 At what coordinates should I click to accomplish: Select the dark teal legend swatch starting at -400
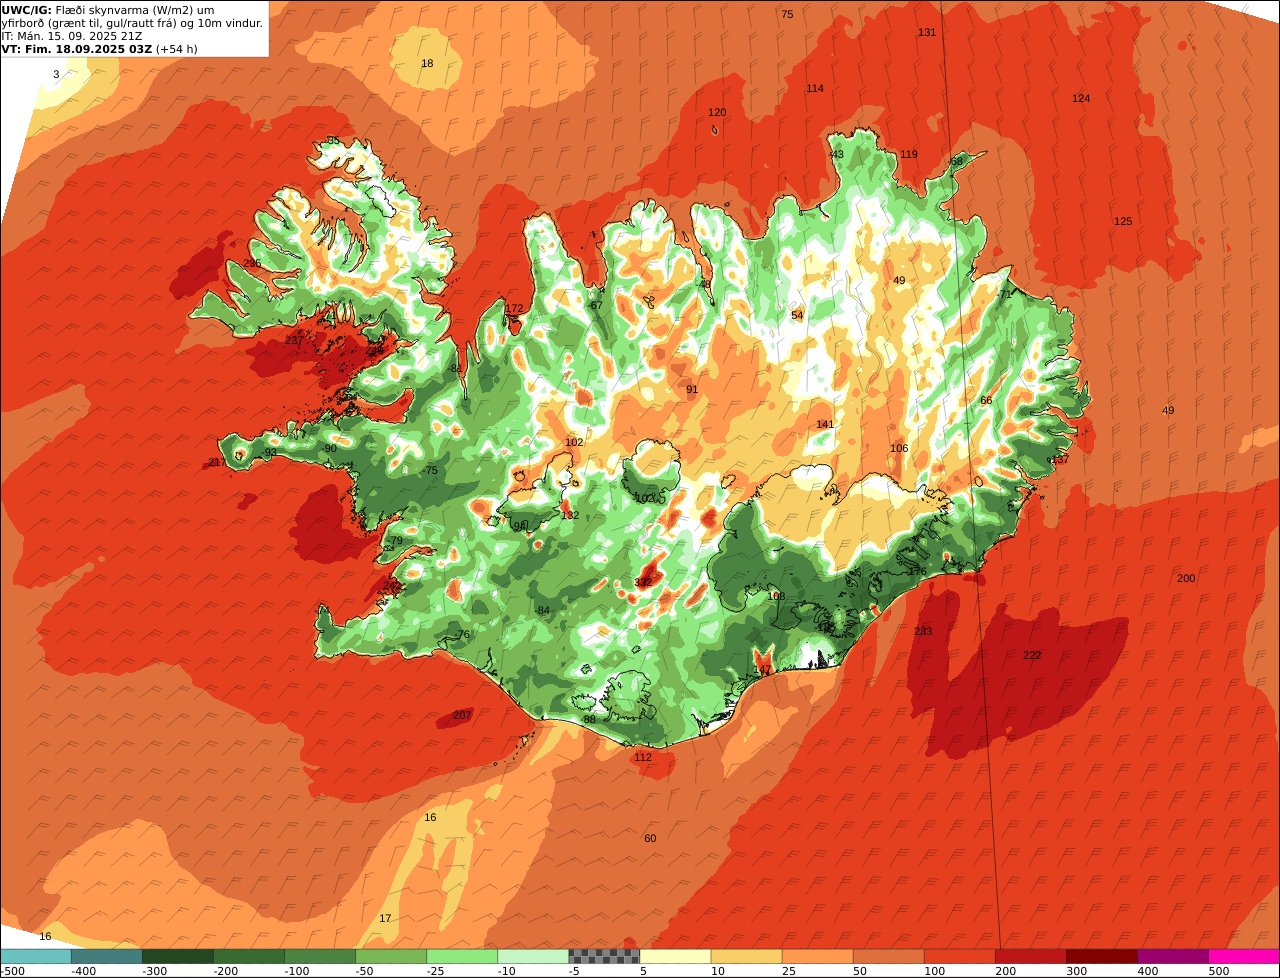tap(106, 956)
